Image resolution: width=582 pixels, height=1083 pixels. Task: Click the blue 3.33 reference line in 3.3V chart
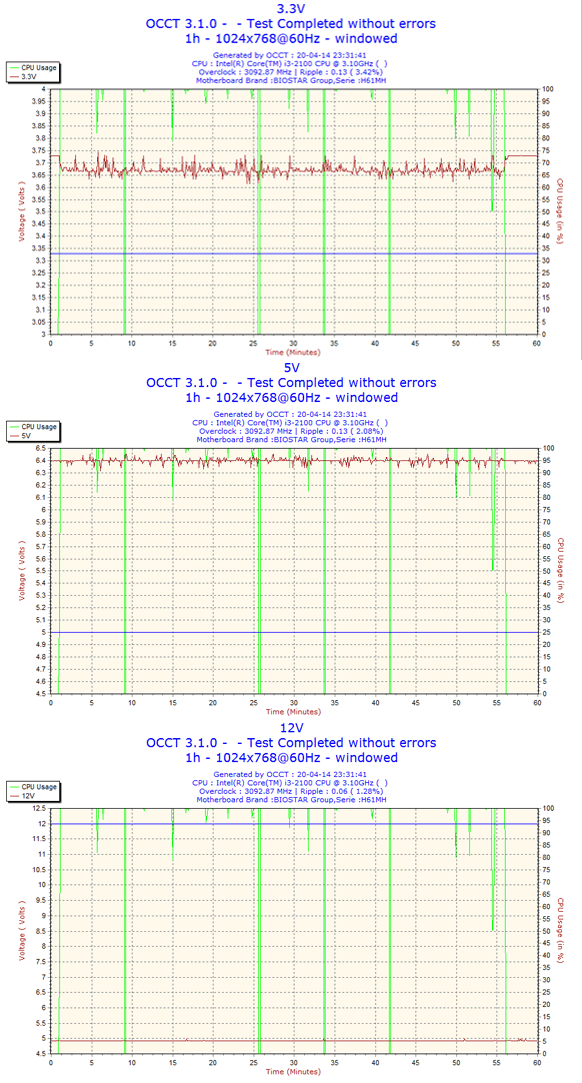coord(293,253)
